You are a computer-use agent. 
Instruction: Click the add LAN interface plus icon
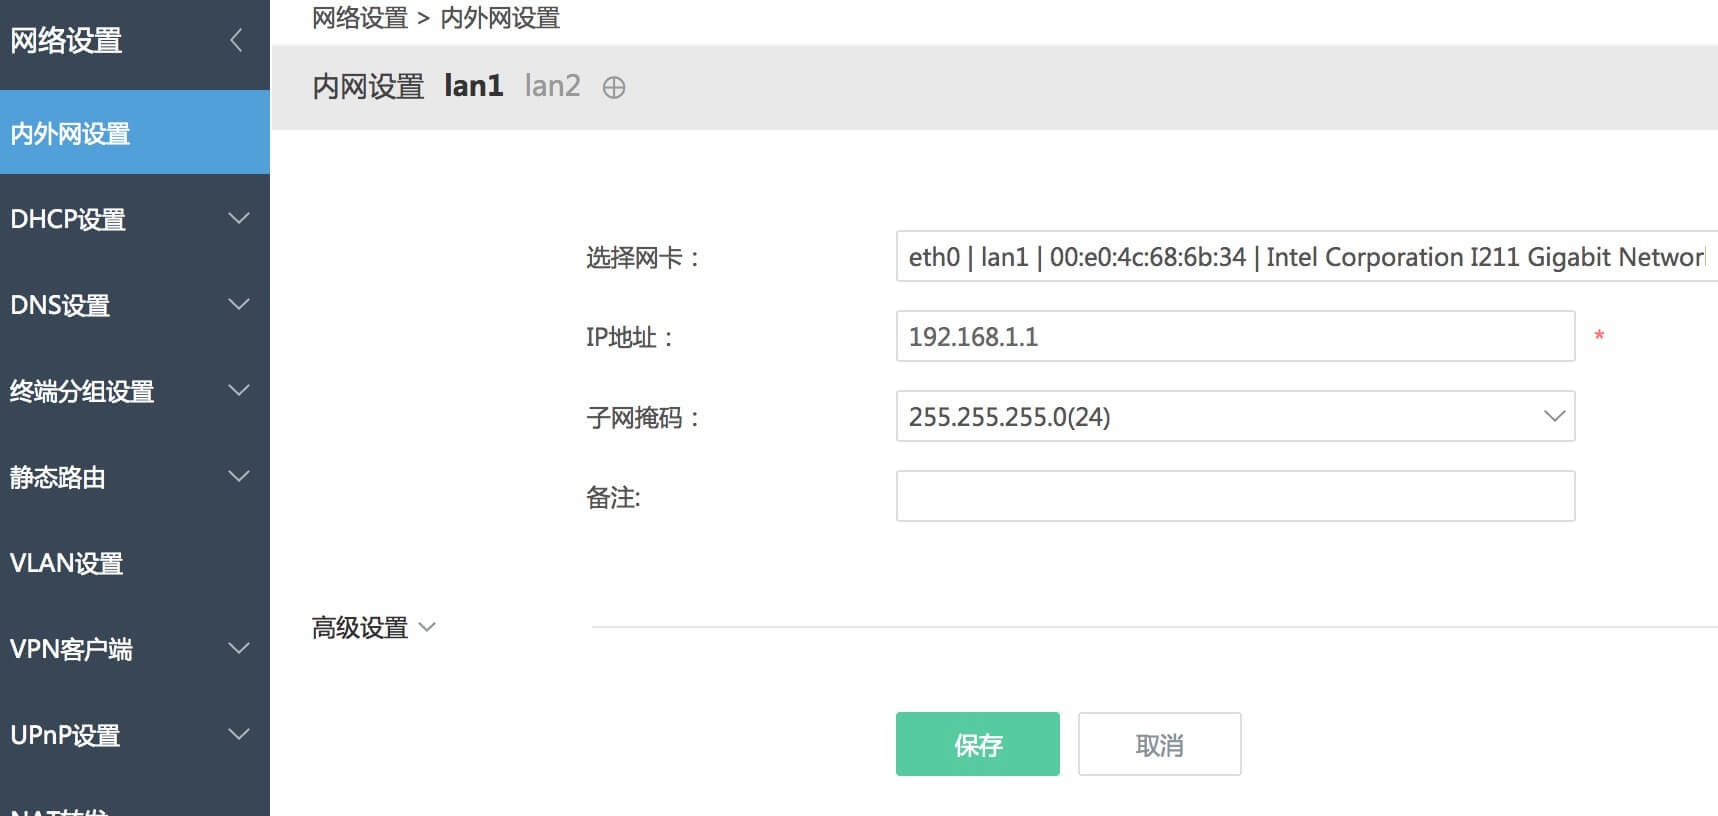614,88
